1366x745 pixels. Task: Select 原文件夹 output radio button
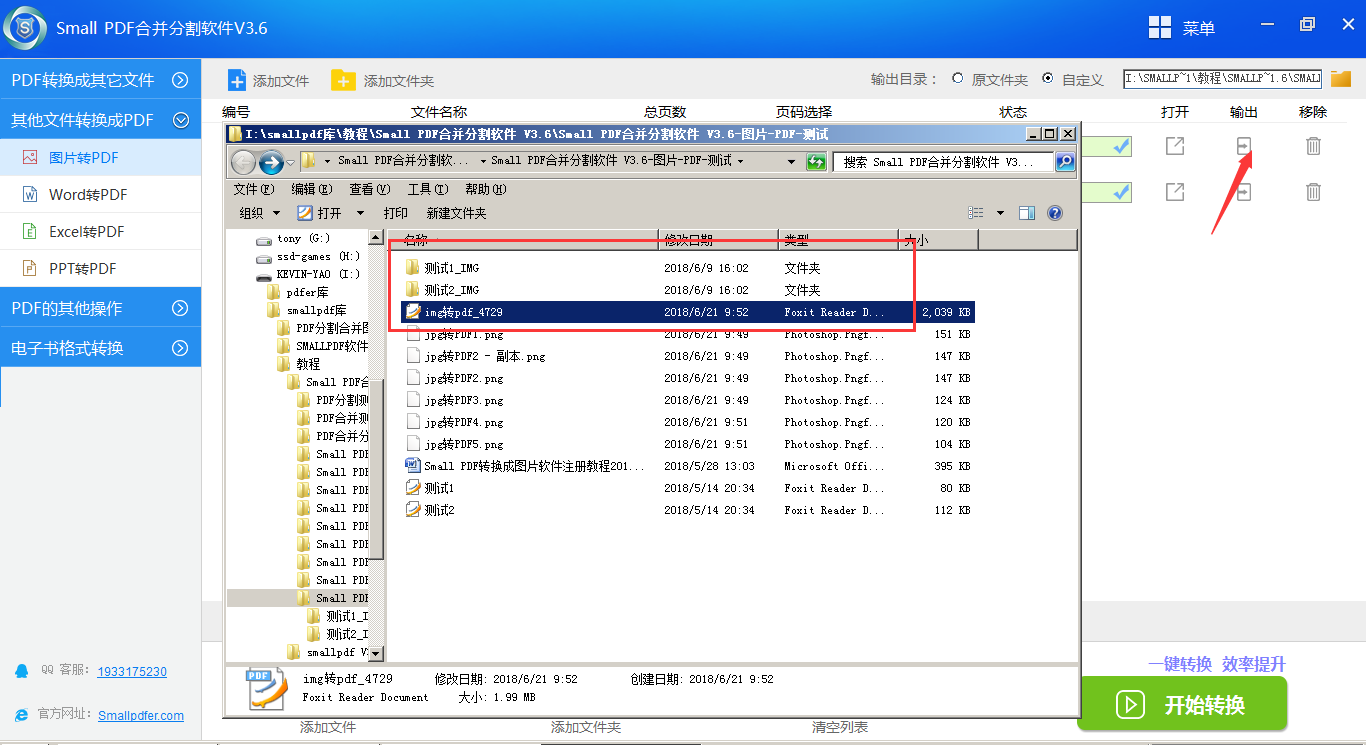pos(958,79)
